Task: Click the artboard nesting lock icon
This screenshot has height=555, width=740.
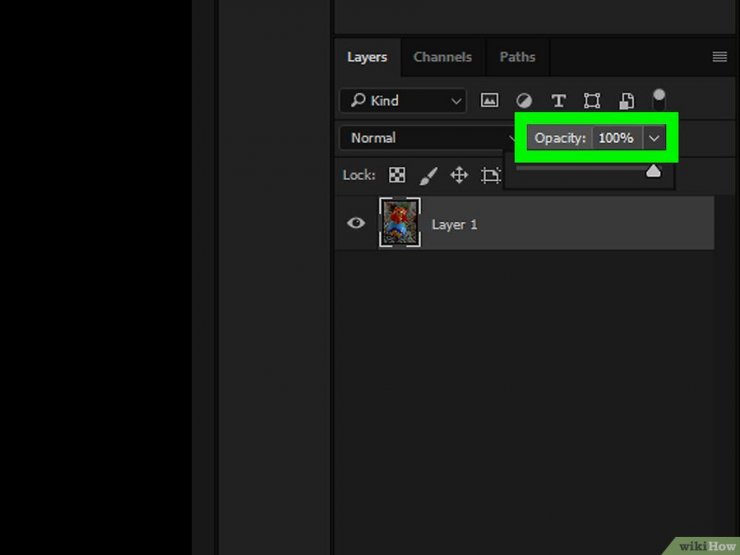Action: pos(490,175)
